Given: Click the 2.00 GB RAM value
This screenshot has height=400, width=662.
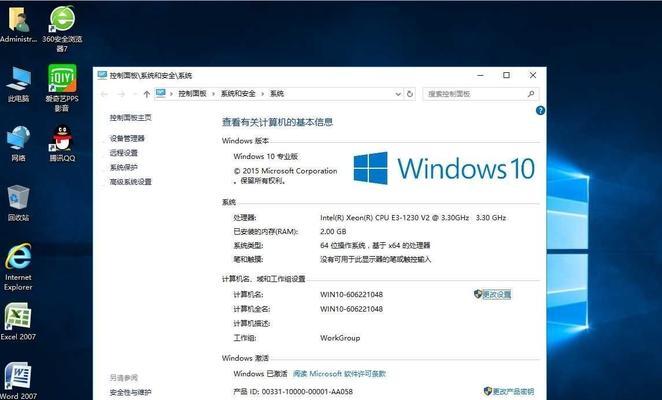Looking at the screenshot, I should [333, 231].
